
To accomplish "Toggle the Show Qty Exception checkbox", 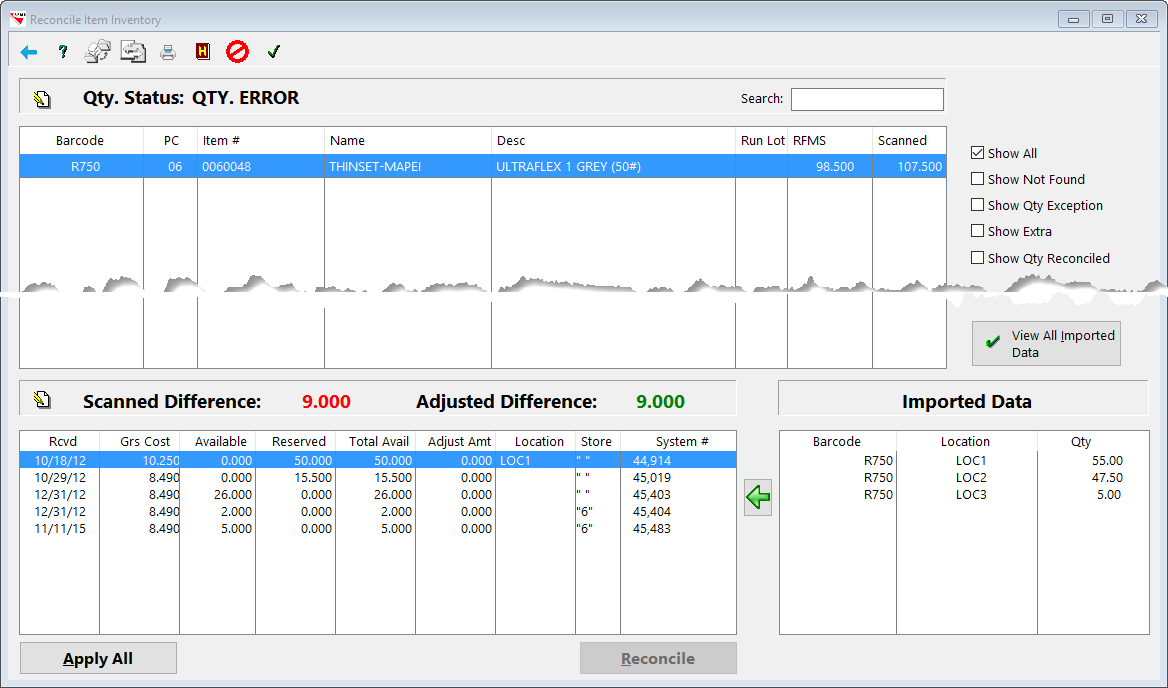I will tap(978, 205).
